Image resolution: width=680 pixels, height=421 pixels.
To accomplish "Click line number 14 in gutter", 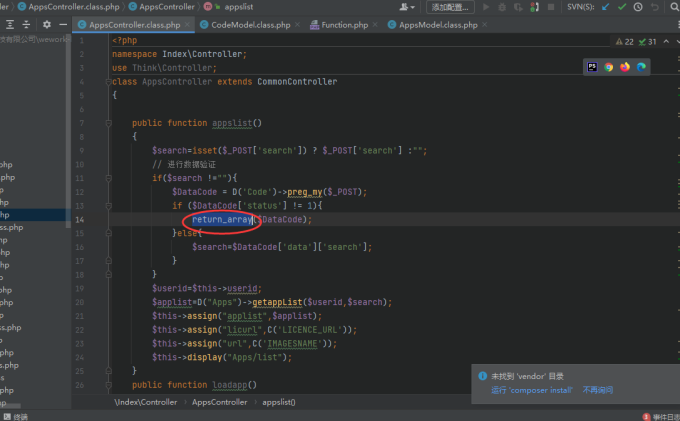I will pos(80,219).
